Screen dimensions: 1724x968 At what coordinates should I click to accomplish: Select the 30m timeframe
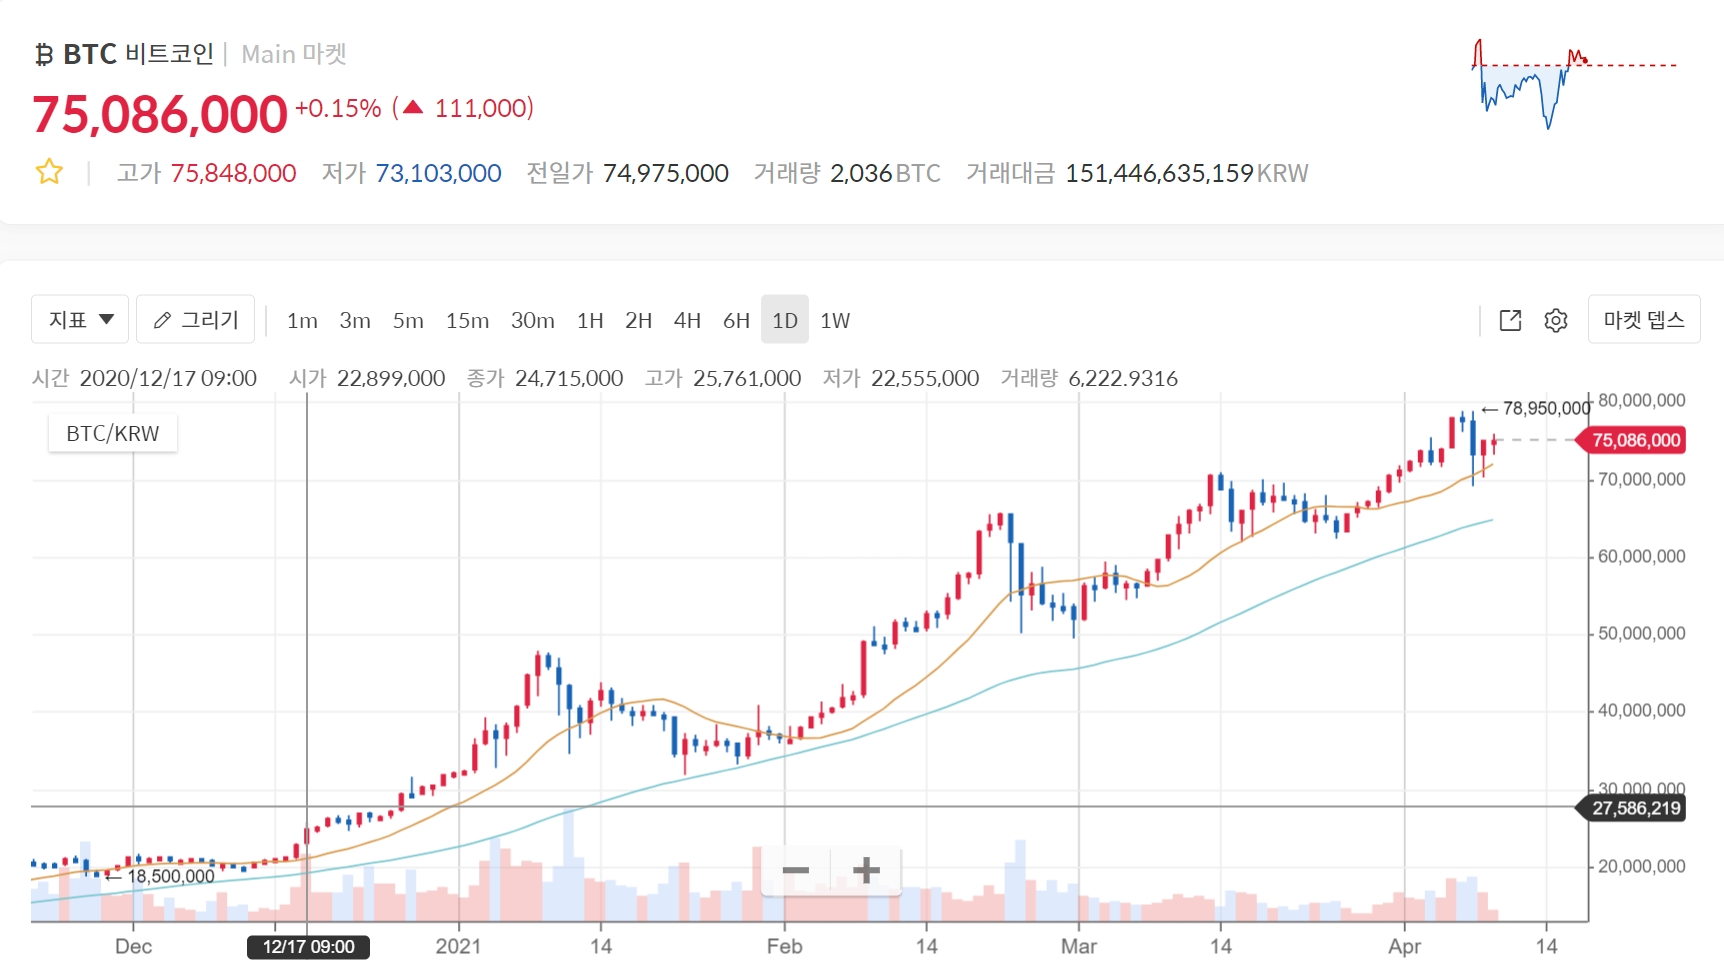point(533,320)
